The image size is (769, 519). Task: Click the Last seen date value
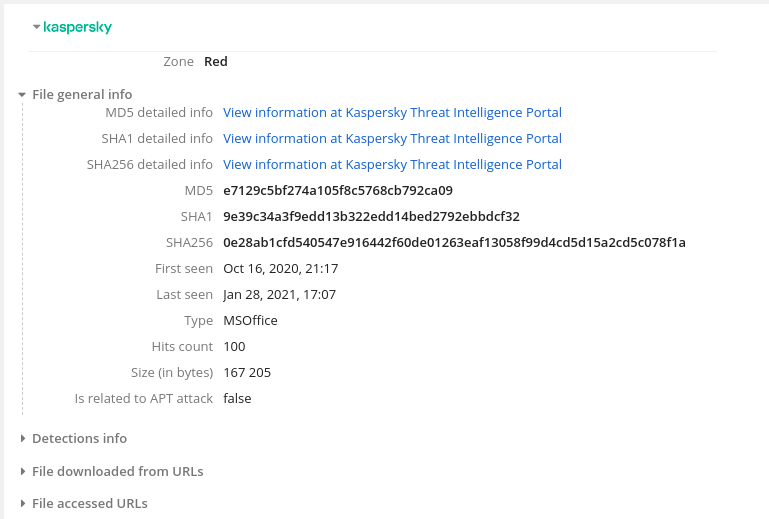click(279, 295)
